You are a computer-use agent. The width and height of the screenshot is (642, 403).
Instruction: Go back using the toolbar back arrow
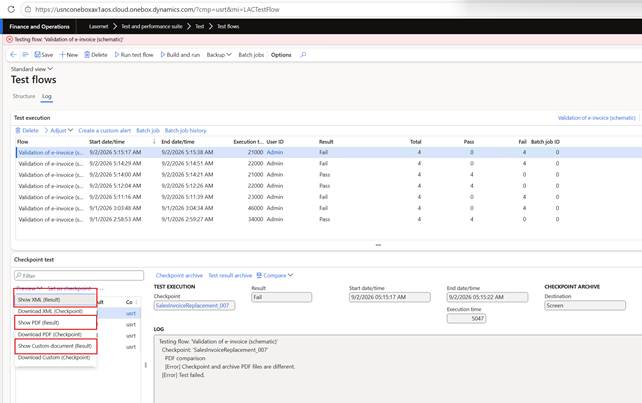13,54
